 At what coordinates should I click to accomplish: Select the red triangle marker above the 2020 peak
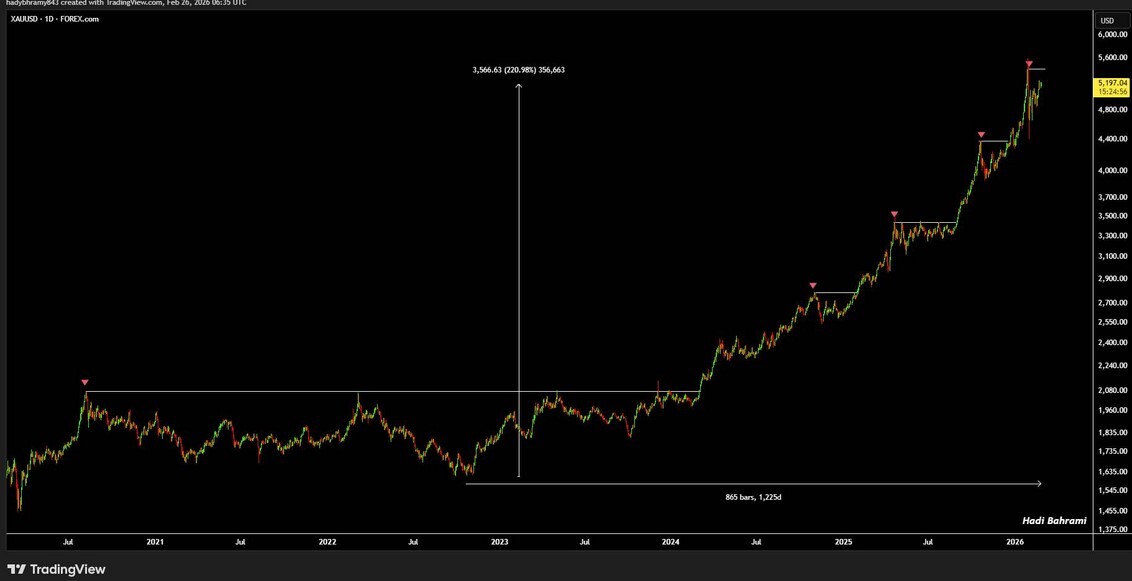point(85,383)
